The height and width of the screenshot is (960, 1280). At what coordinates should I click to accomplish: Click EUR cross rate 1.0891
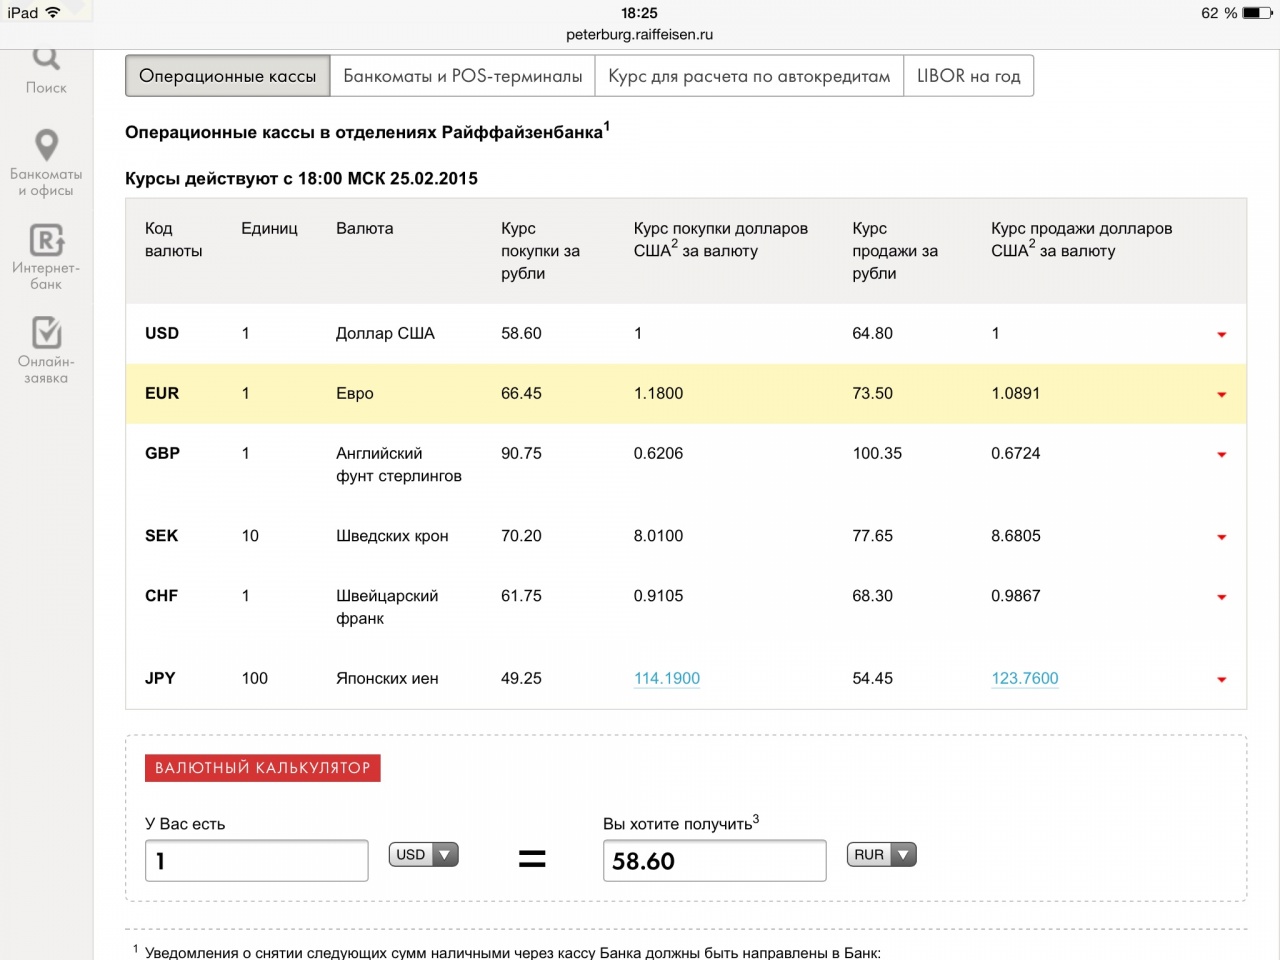tap(1016, 393)
